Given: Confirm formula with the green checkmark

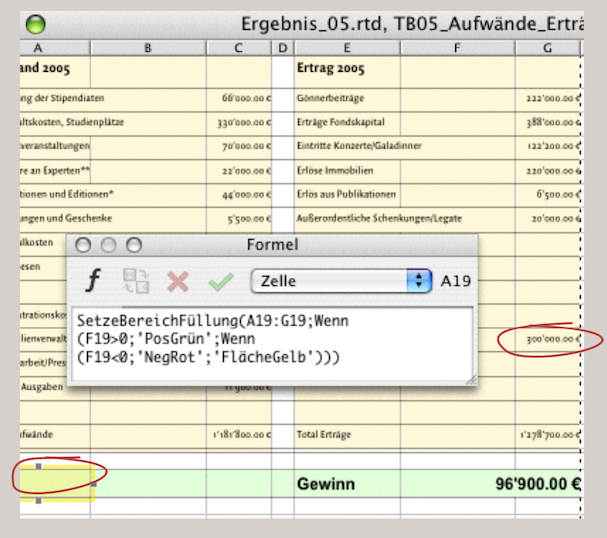Looking at the screenshot, I should [220, 281].
